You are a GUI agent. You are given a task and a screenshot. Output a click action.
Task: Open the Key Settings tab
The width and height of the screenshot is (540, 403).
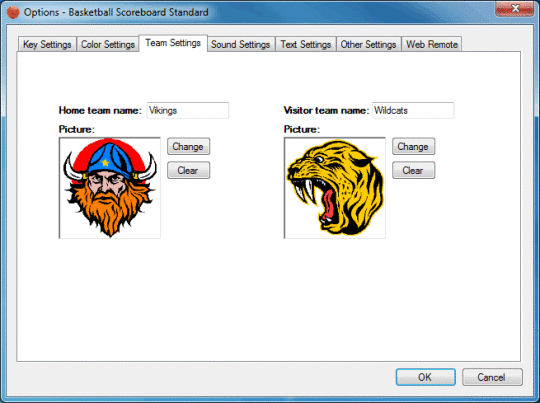point(47,44)
